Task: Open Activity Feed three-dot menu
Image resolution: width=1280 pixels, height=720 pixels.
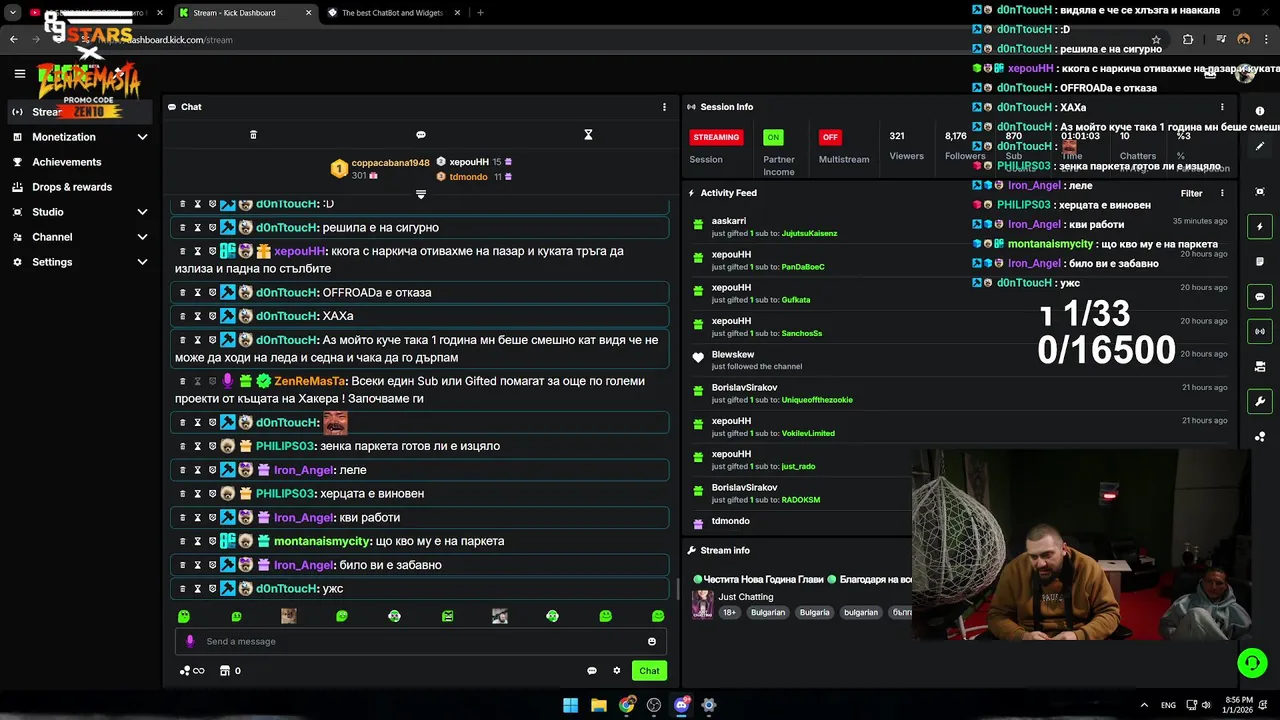Action: (x=1222, y=193)
